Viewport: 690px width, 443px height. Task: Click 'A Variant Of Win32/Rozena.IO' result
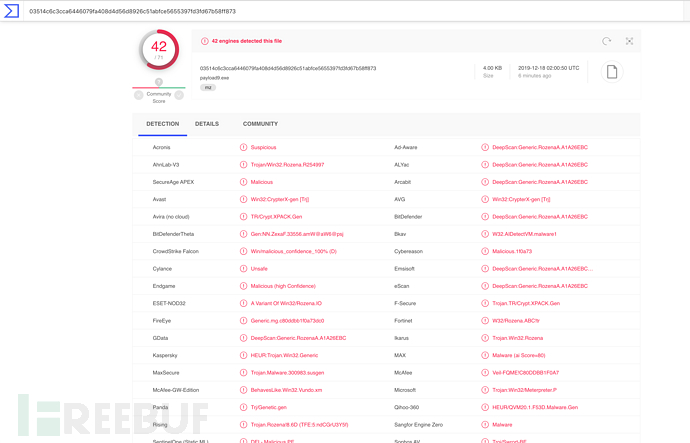pyautogui.click(x=286, y=304)
